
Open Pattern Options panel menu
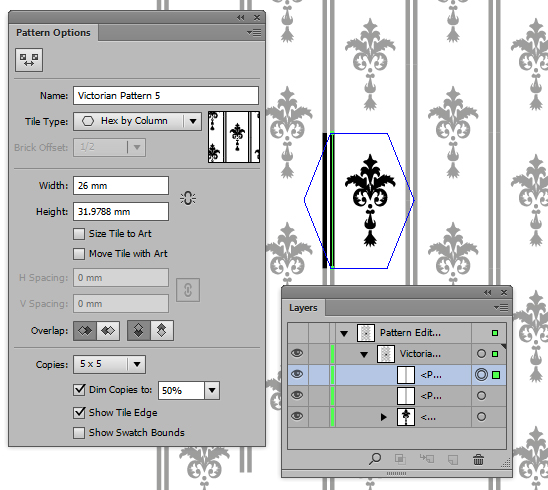(x=254, y=33)
